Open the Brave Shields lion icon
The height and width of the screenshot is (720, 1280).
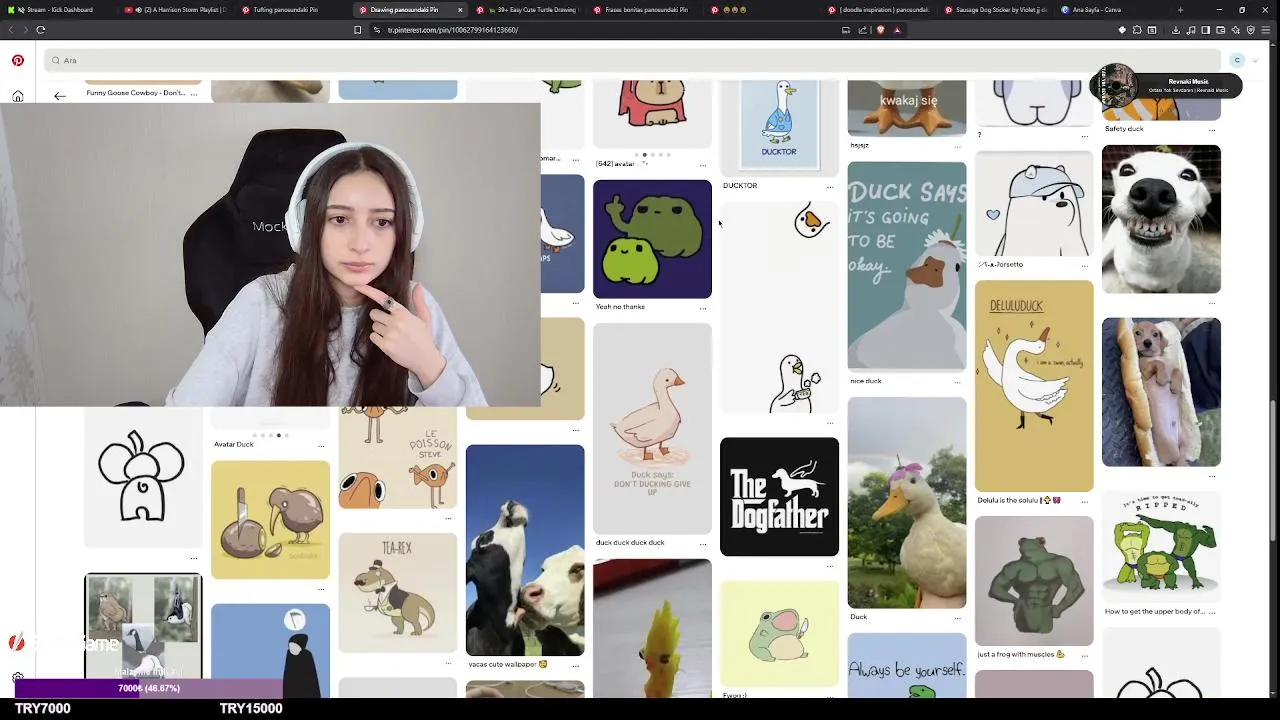click(x=881, y=30)
